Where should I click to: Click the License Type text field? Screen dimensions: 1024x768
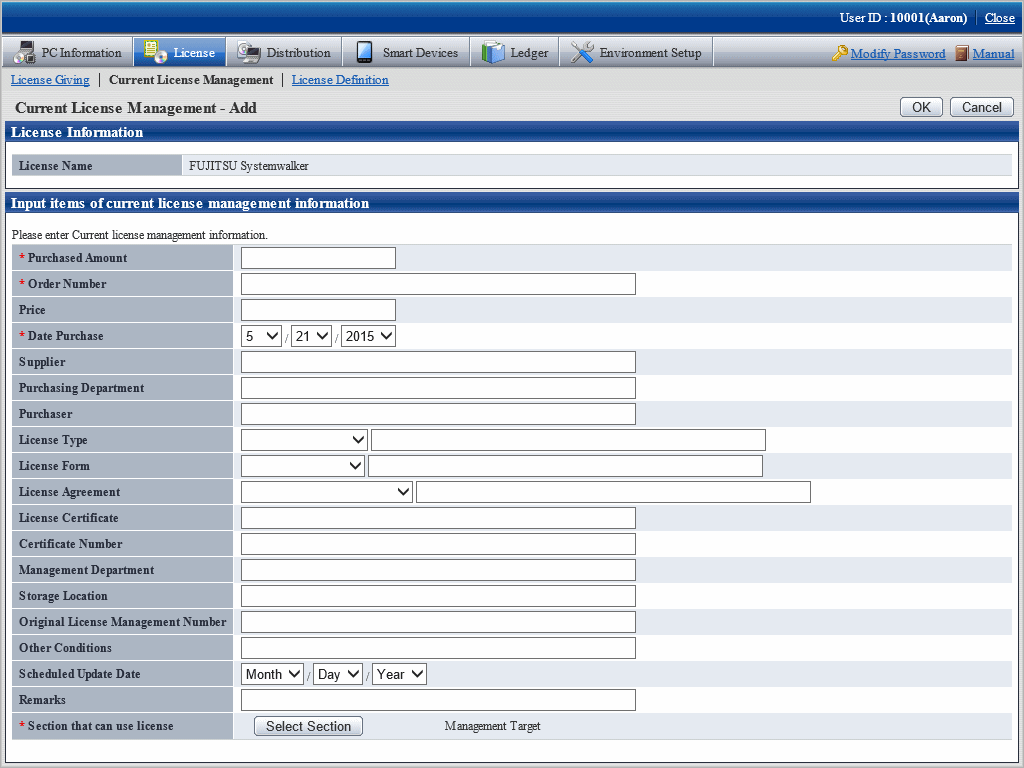point(568,440)
